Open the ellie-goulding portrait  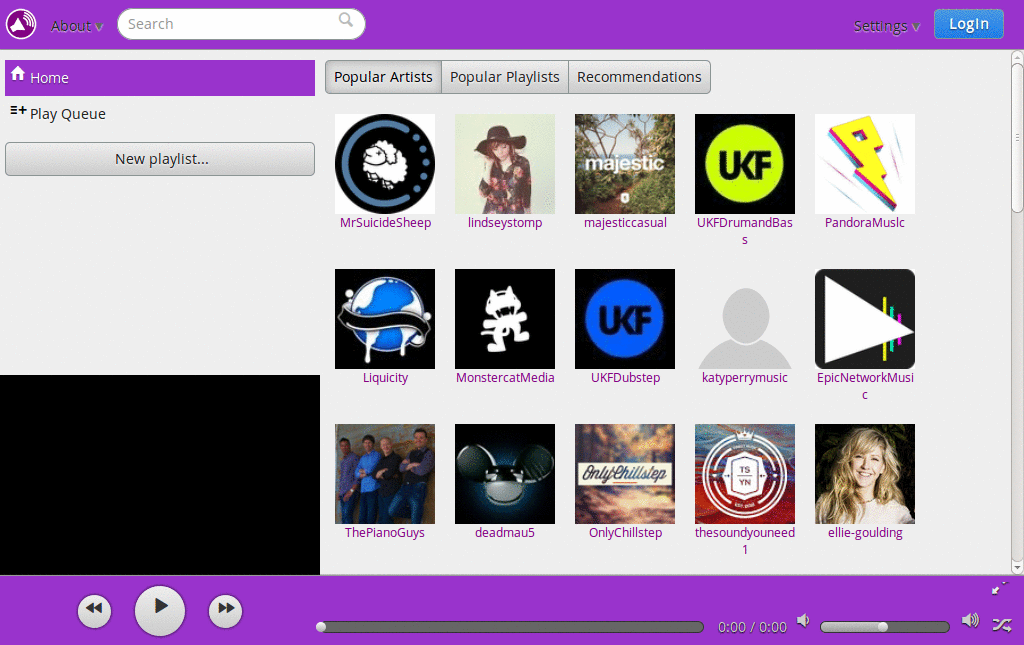point(865,474)
